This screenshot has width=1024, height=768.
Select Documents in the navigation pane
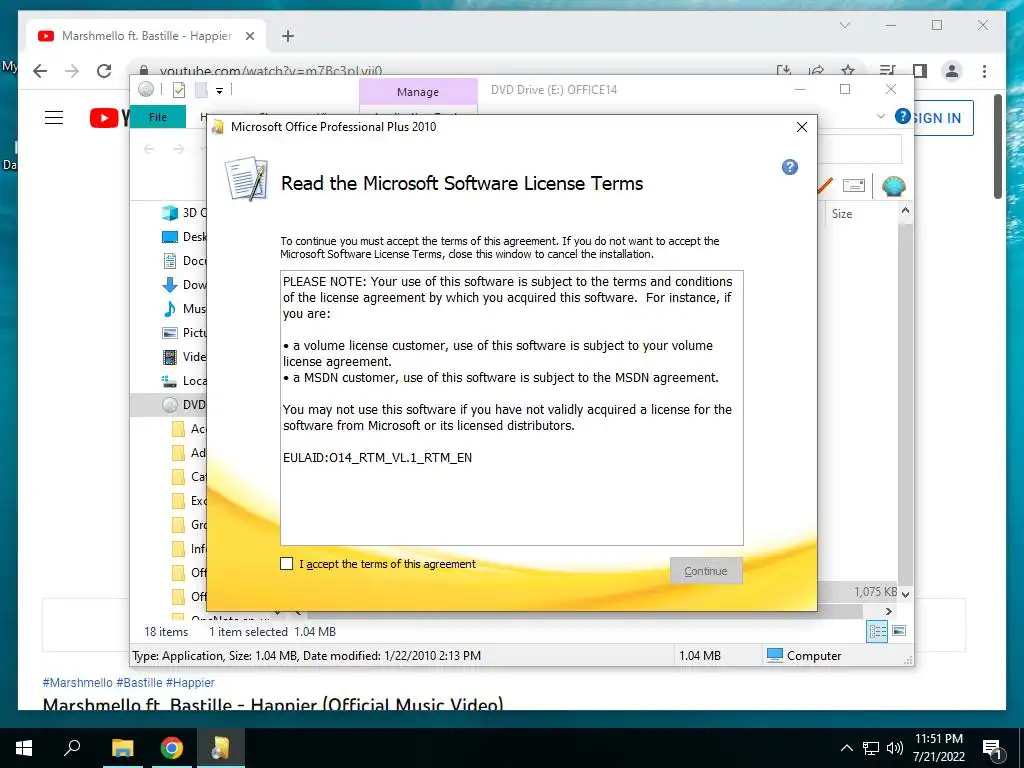pyautogui.click(x=184, y=261)
